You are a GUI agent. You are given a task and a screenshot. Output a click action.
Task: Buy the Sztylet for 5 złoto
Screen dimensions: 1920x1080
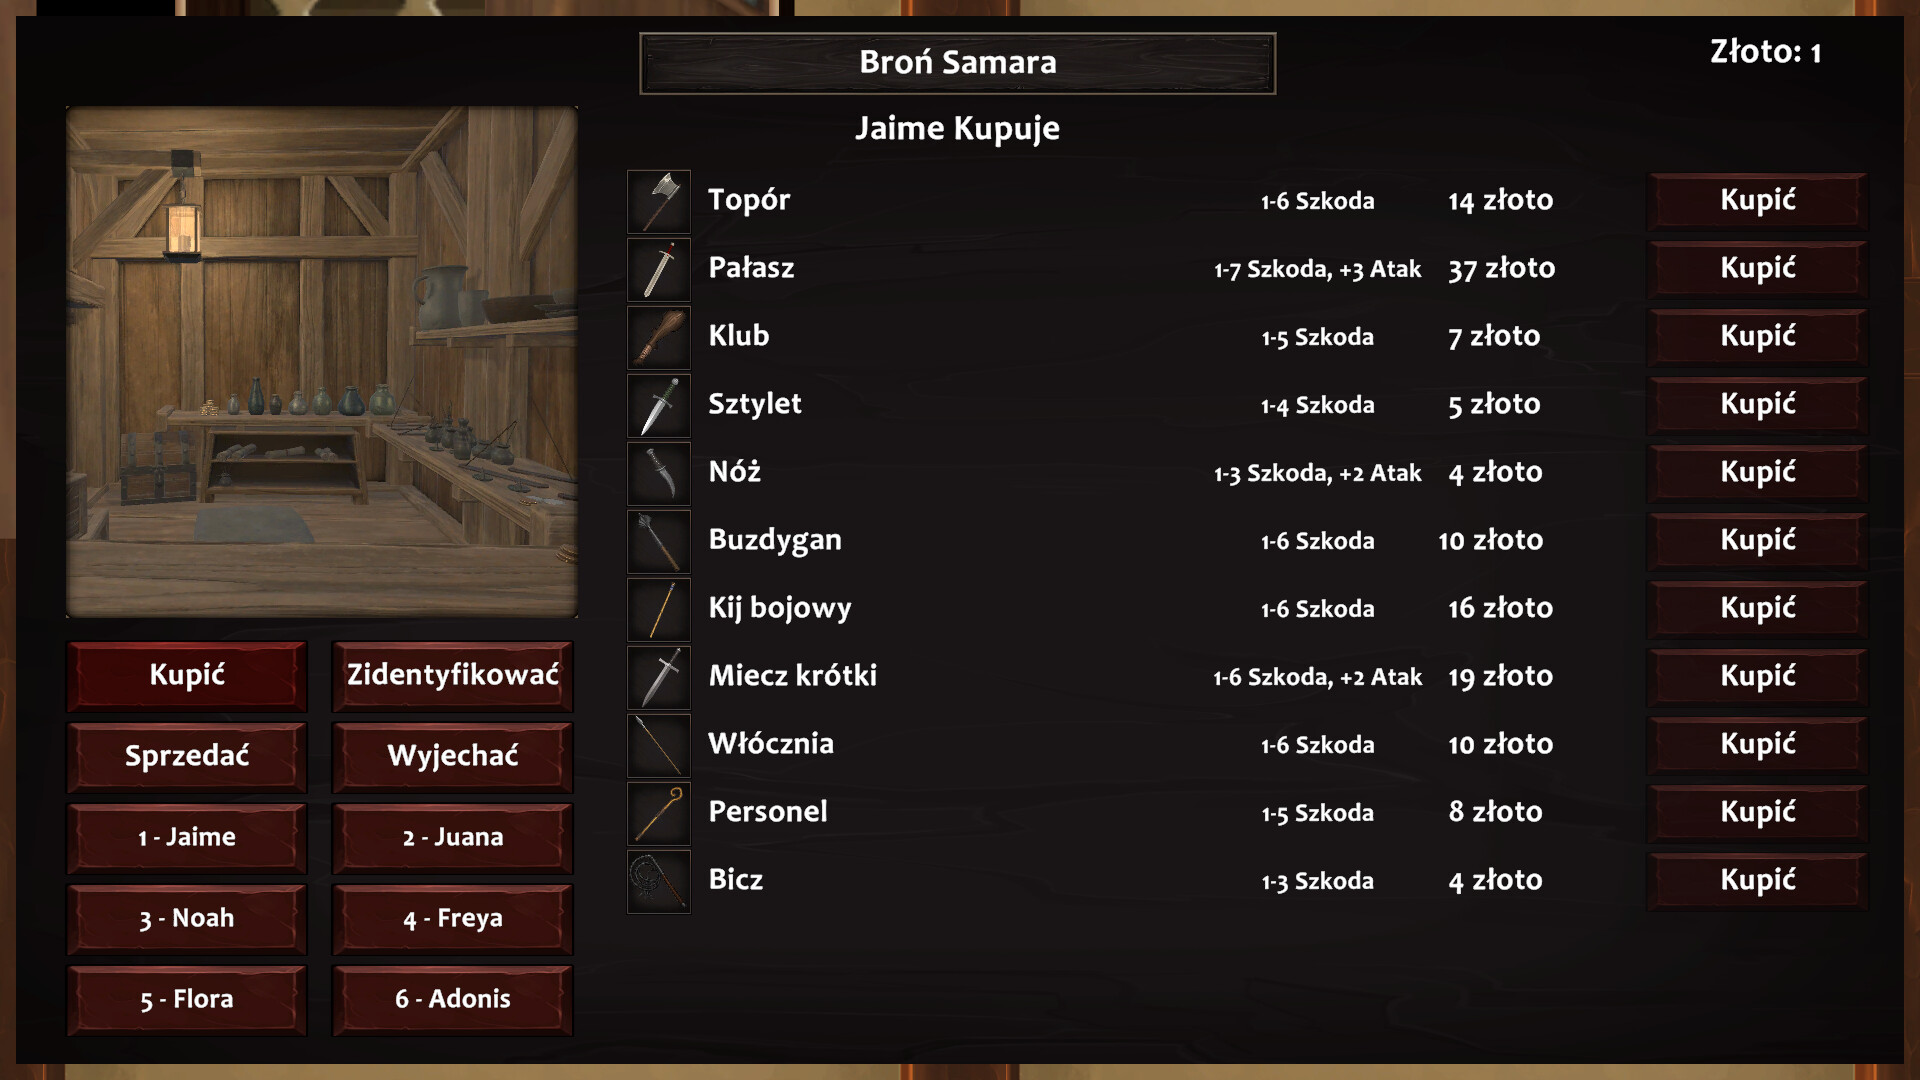[1757, 404]
